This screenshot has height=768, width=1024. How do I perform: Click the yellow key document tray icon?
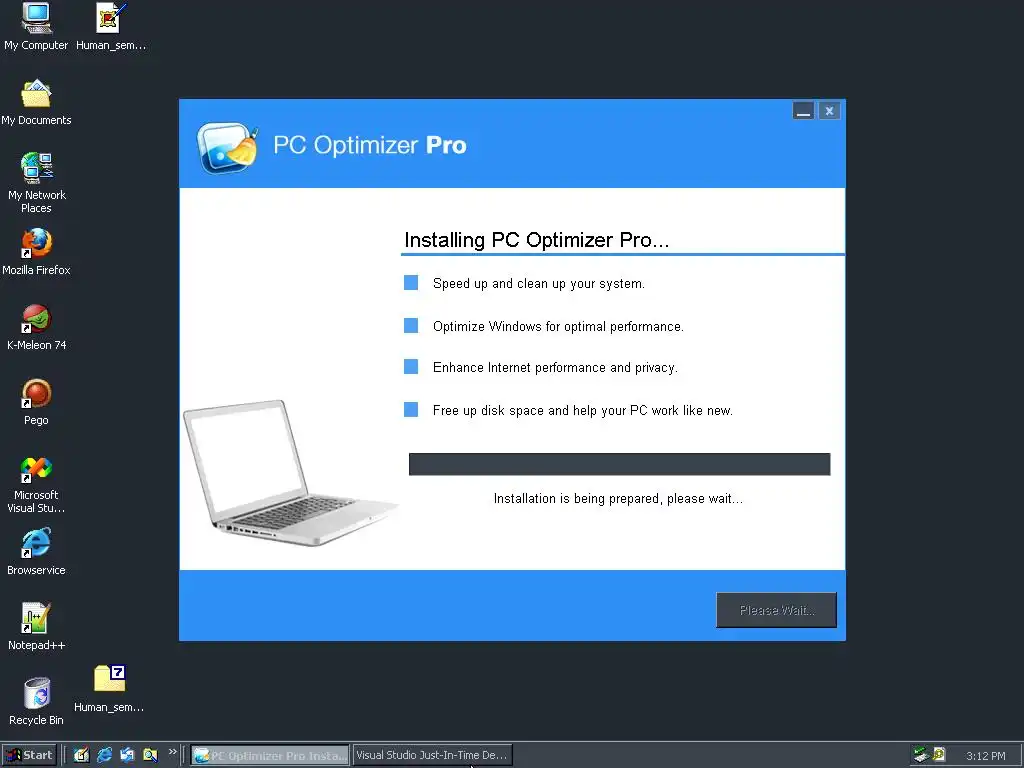(939, 755)
